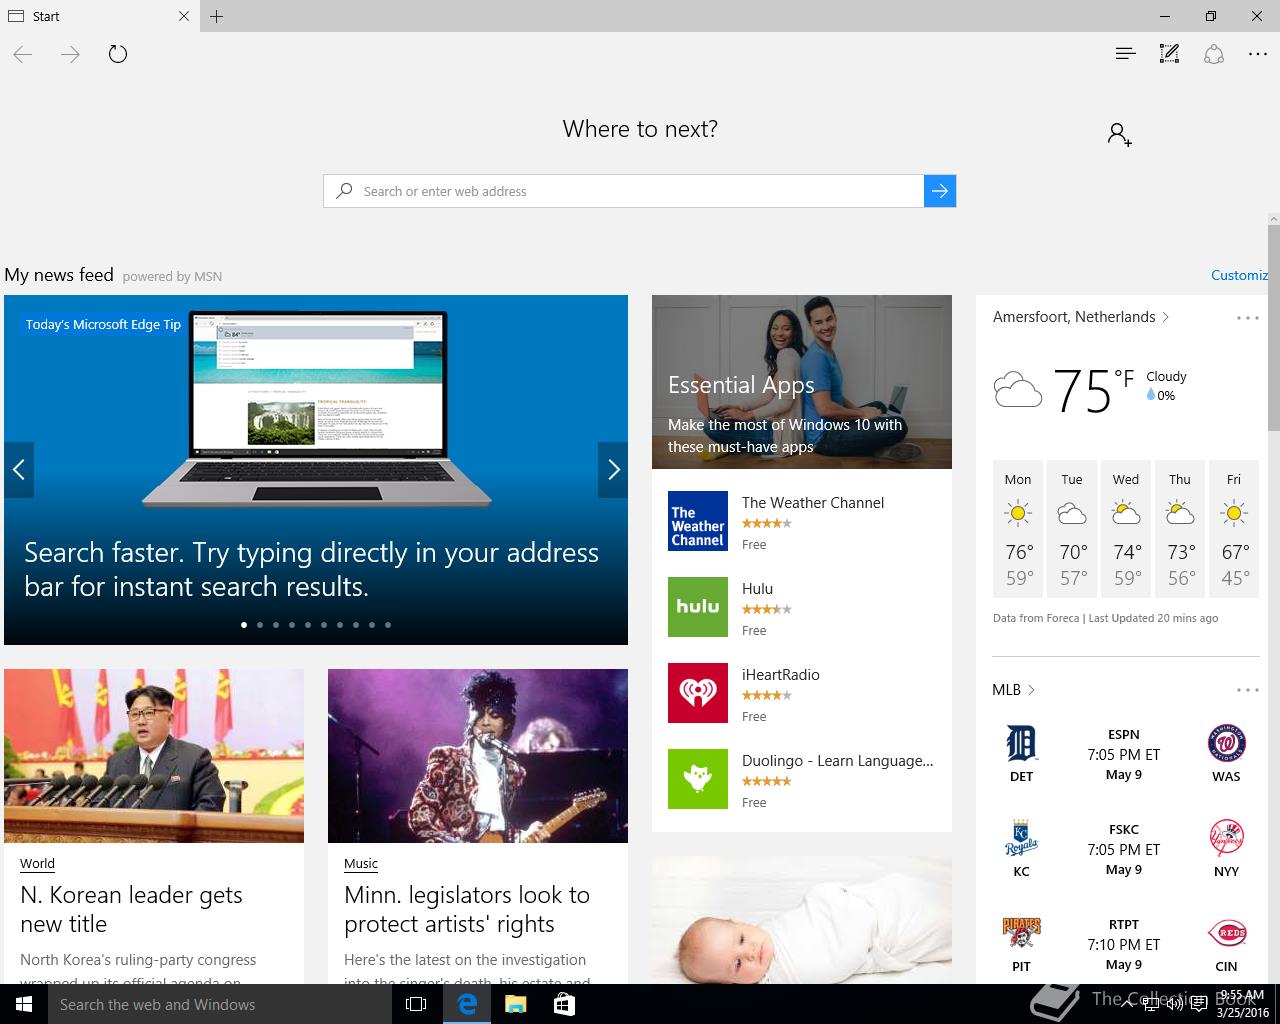Click the Cincinnati Reds CIN logo

point(1226,934)
